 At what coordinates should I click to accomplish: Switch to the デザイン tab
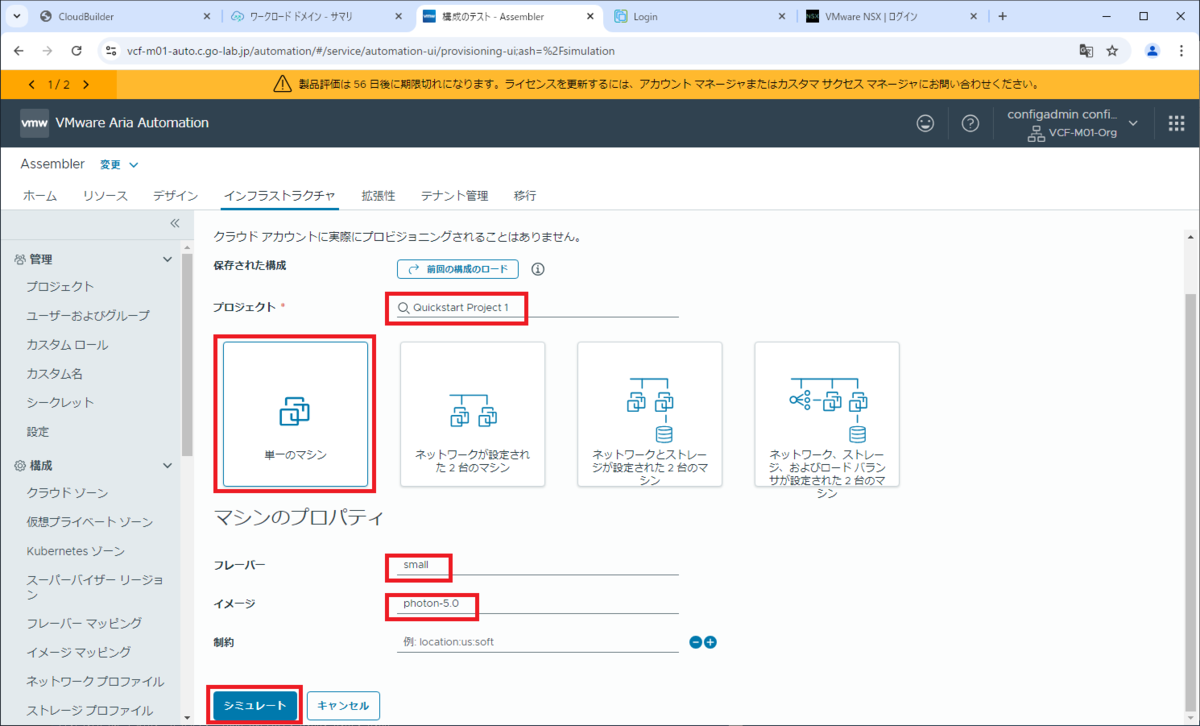coord(175,196)
